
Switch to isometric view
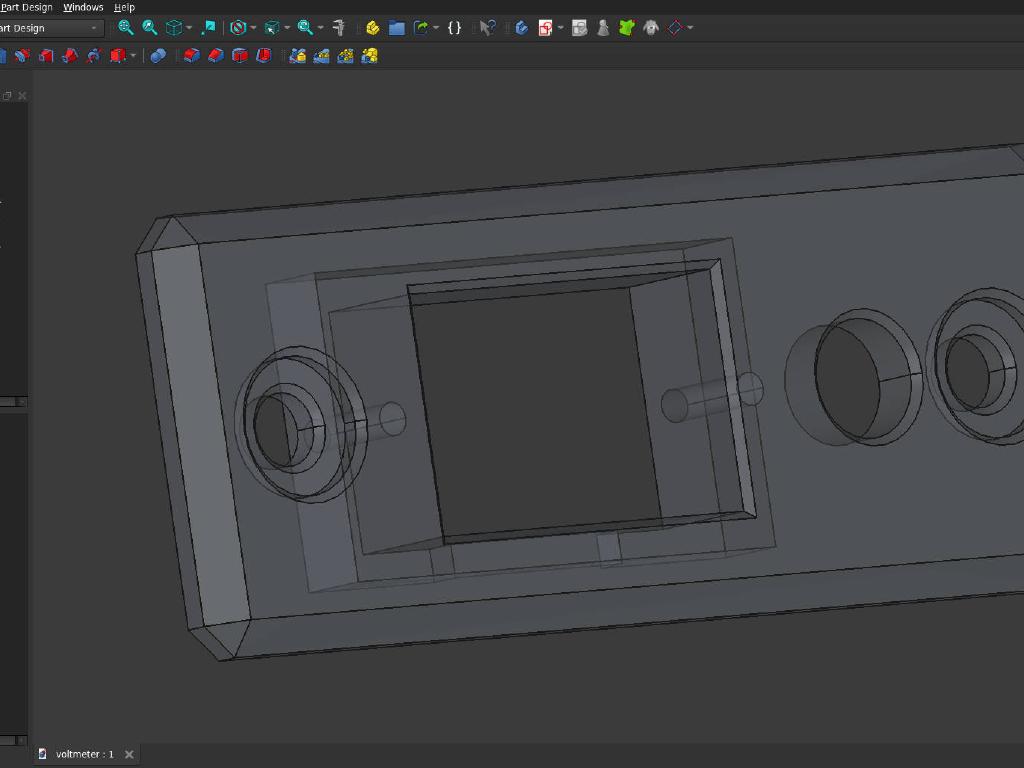coord(171,28)
